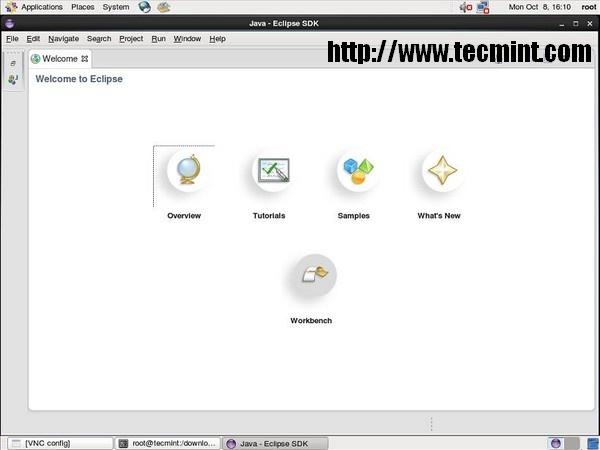This screenshot has width=600, height=450.
Task: Click the Eclipse window menu icon in title bar
Action: [10, 23]
